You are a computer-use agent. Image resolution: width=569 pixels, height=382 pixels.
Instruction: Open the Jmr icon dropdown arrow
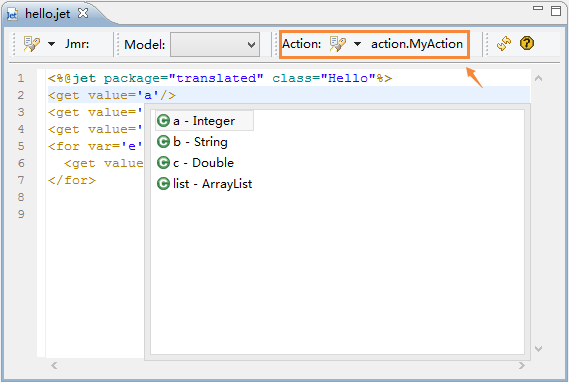point(51,44)
